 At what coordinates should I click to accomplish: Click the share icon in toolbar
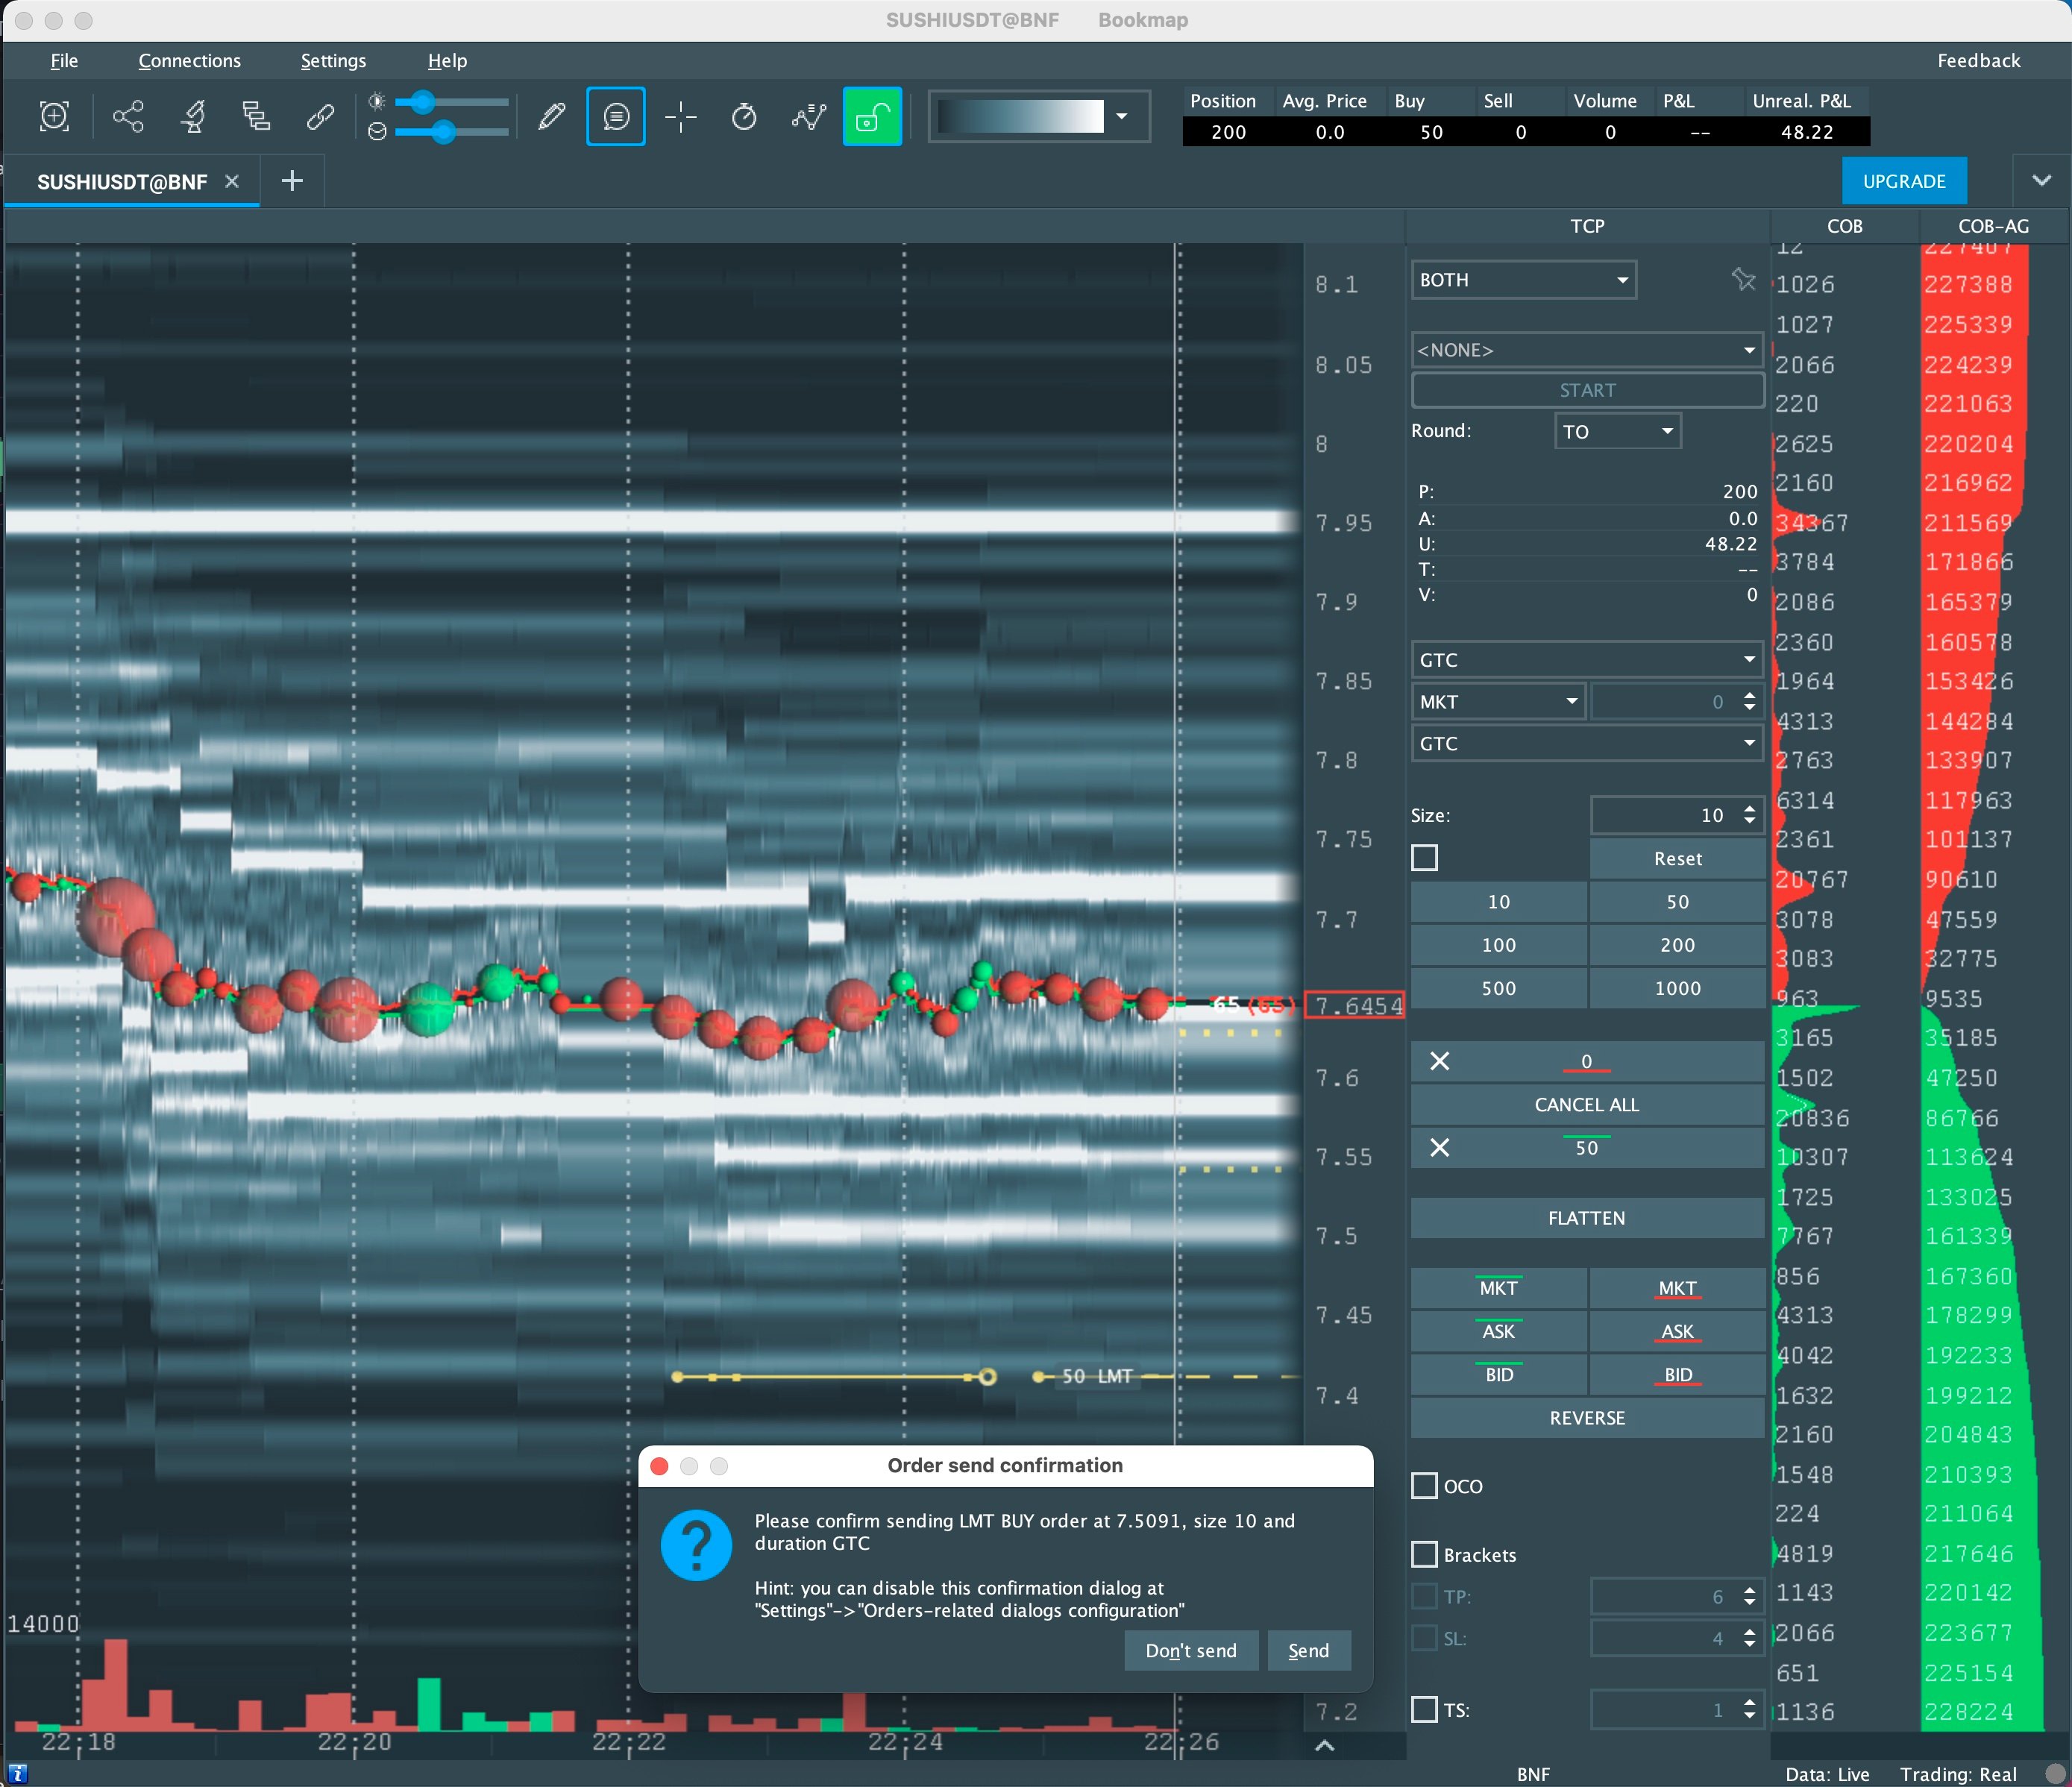point(128,116)
